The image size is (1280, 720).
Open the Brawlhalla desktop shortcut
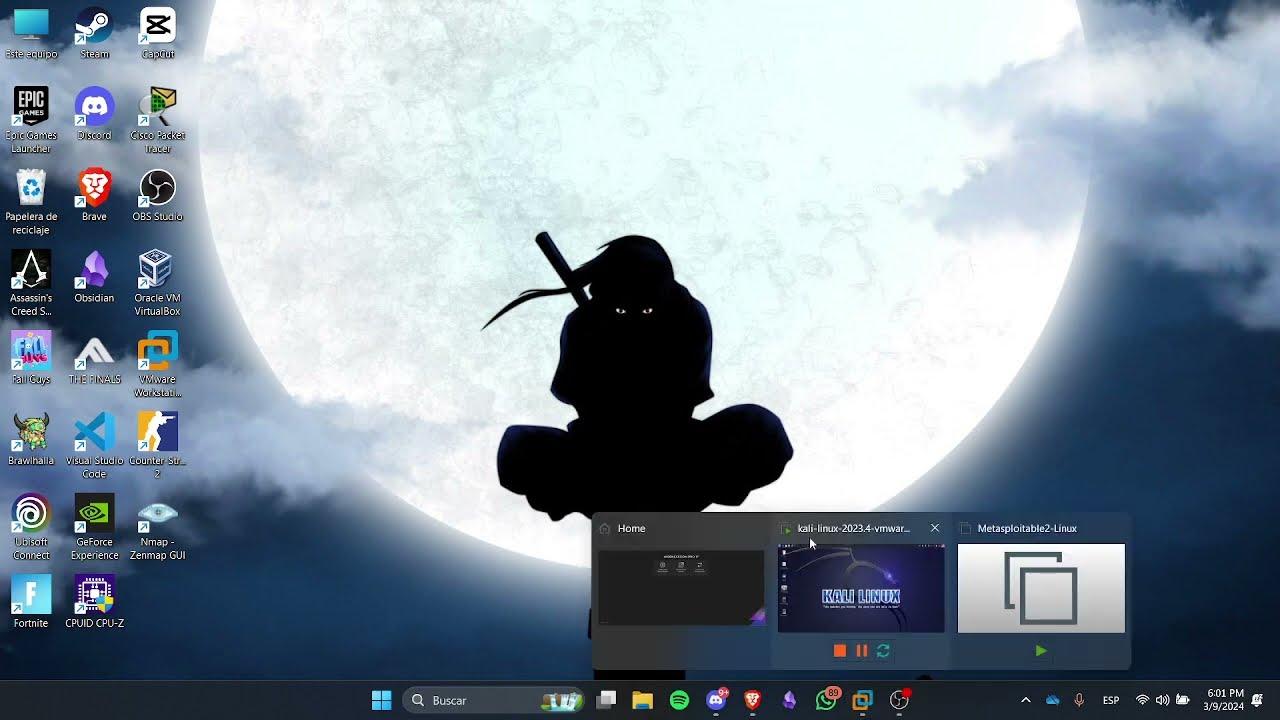click(31, 440)
